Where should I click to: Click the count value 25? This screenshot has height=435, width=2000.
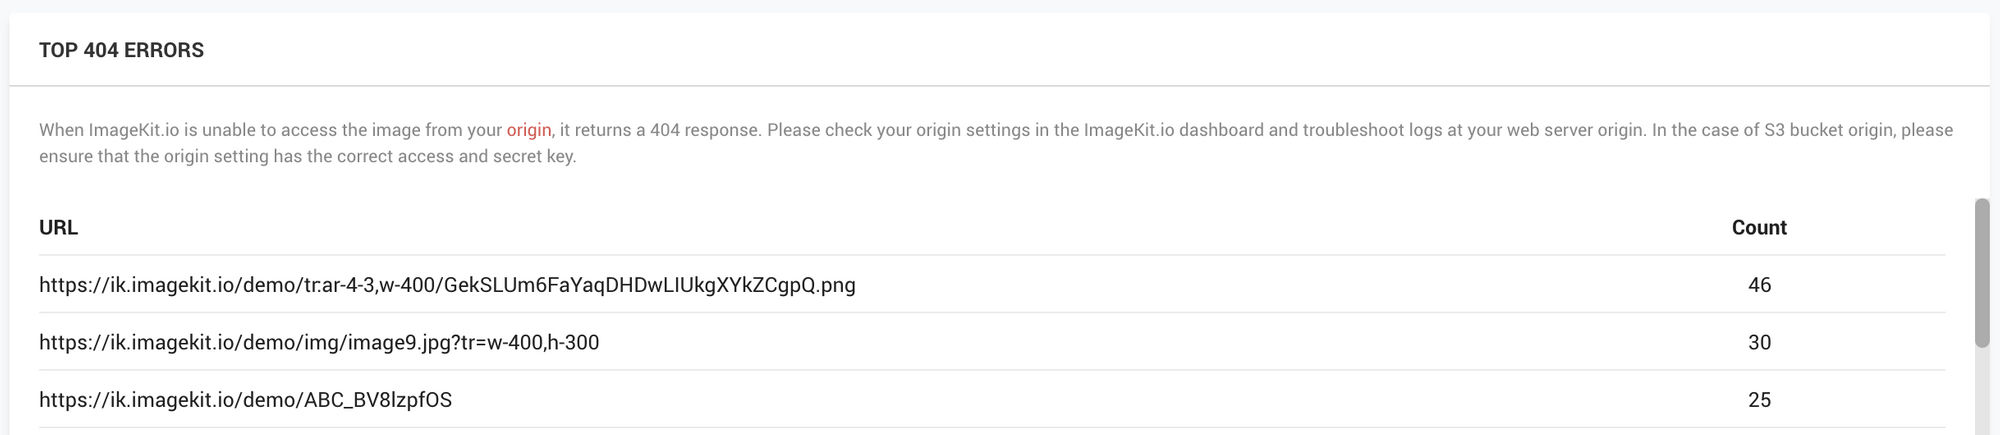1759,400
